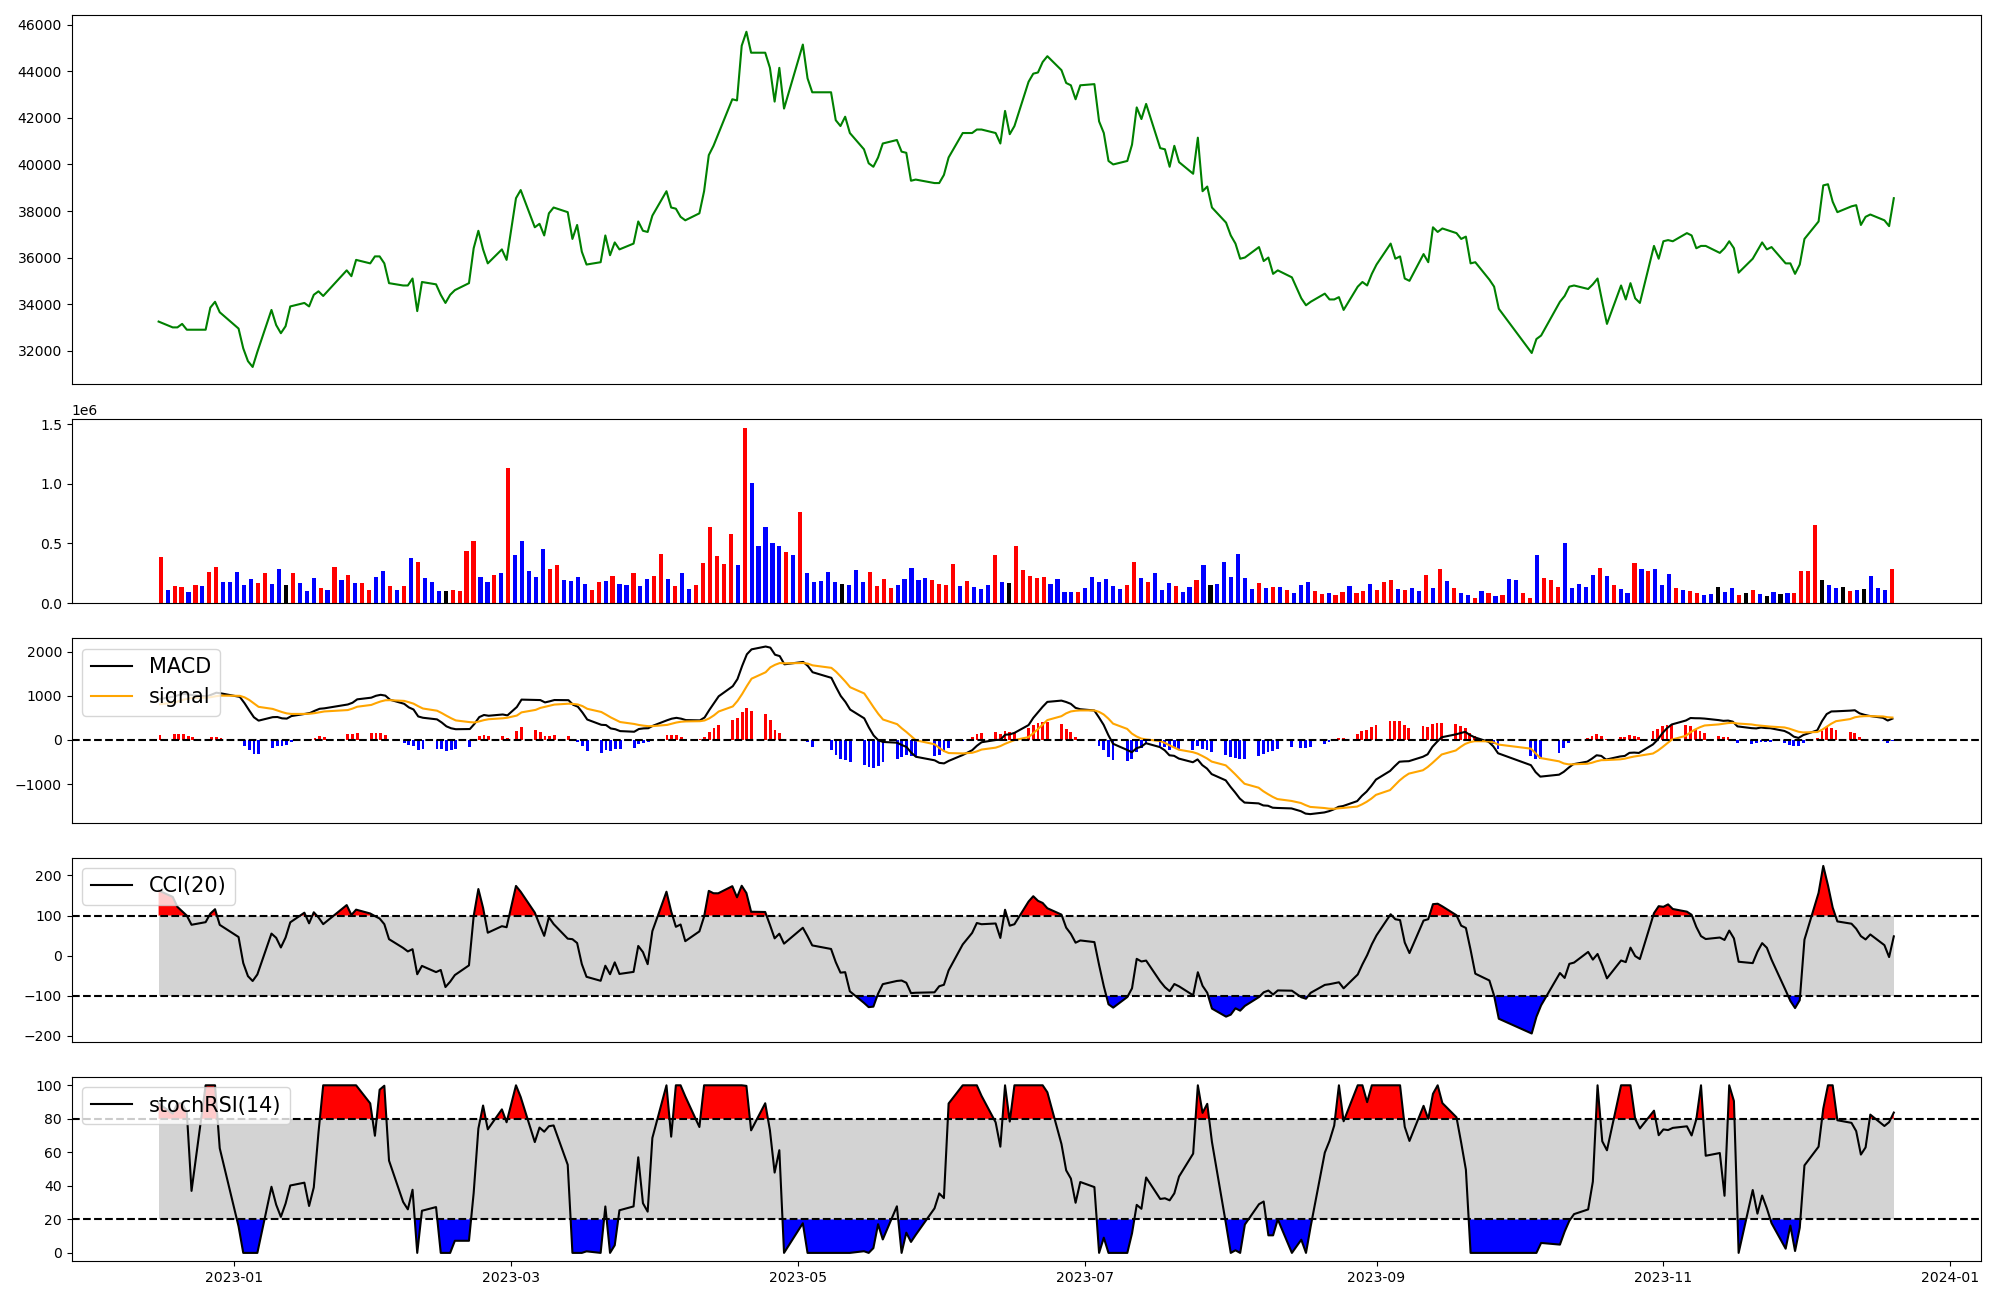Click the 2024-01 date tick label
Screen dimensions: 2000x1300
[x=1950, y=1277]
